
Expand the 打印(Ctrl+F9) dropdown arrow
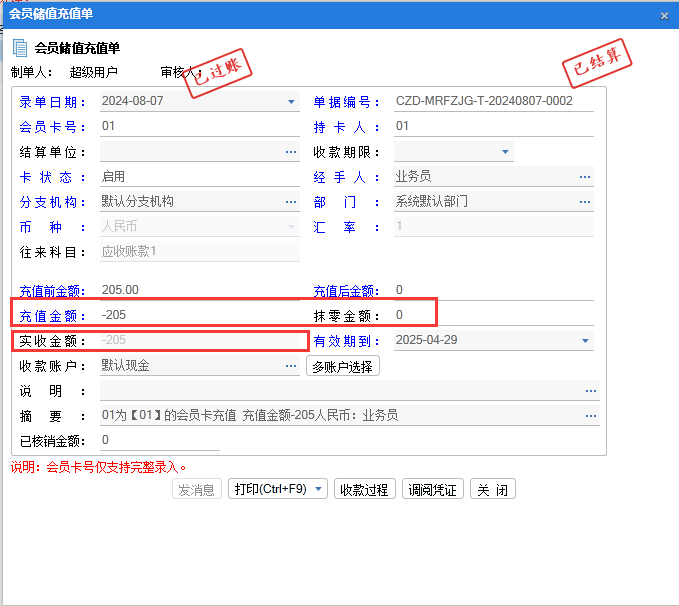click(x=319, y=489)
